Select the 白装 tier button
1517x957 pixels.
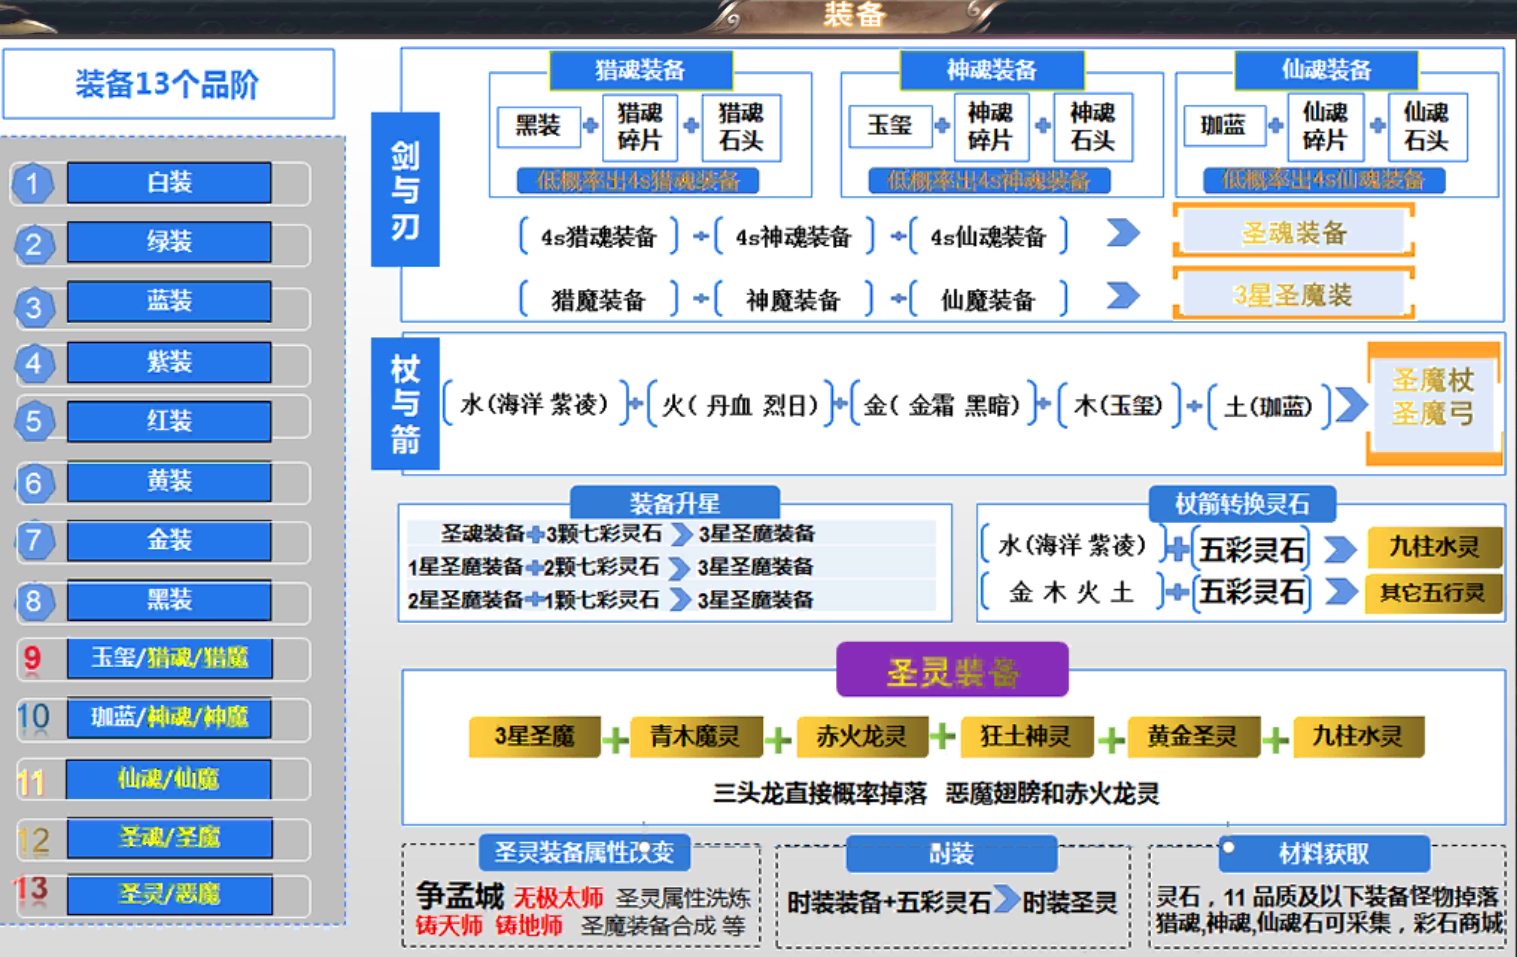pyautogui.click(x=169, y=183)
